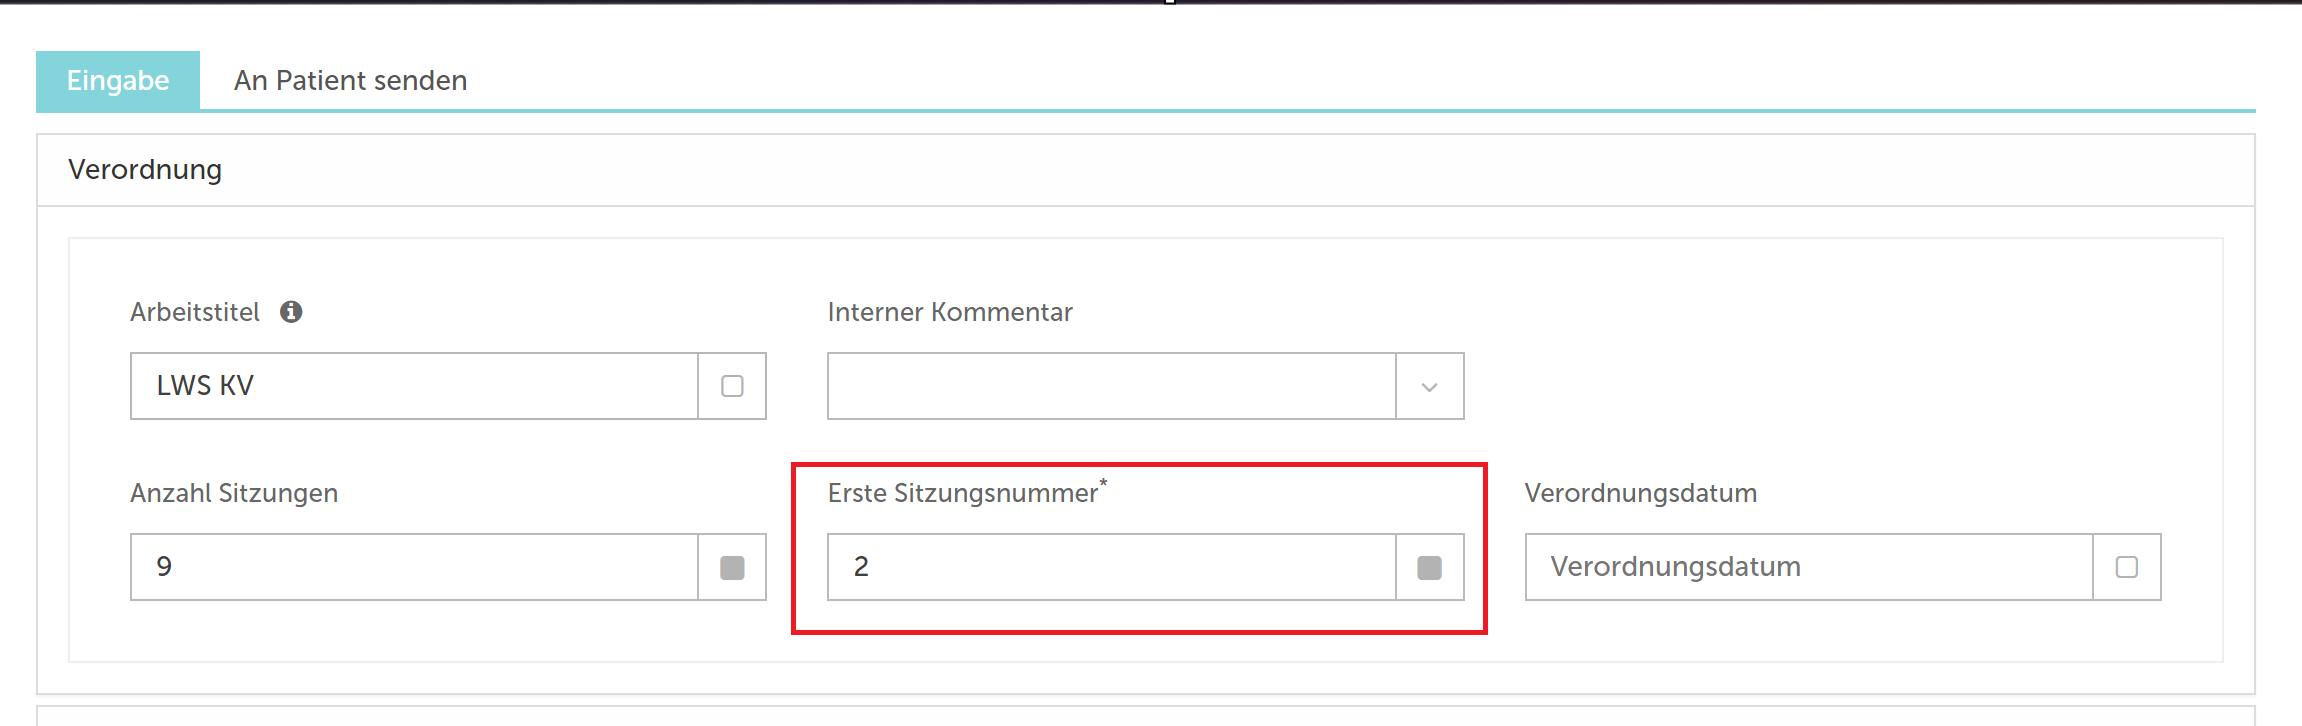Click the Erste Sitzungsnummer label
Screen dimensions: 2302x726
962,493
